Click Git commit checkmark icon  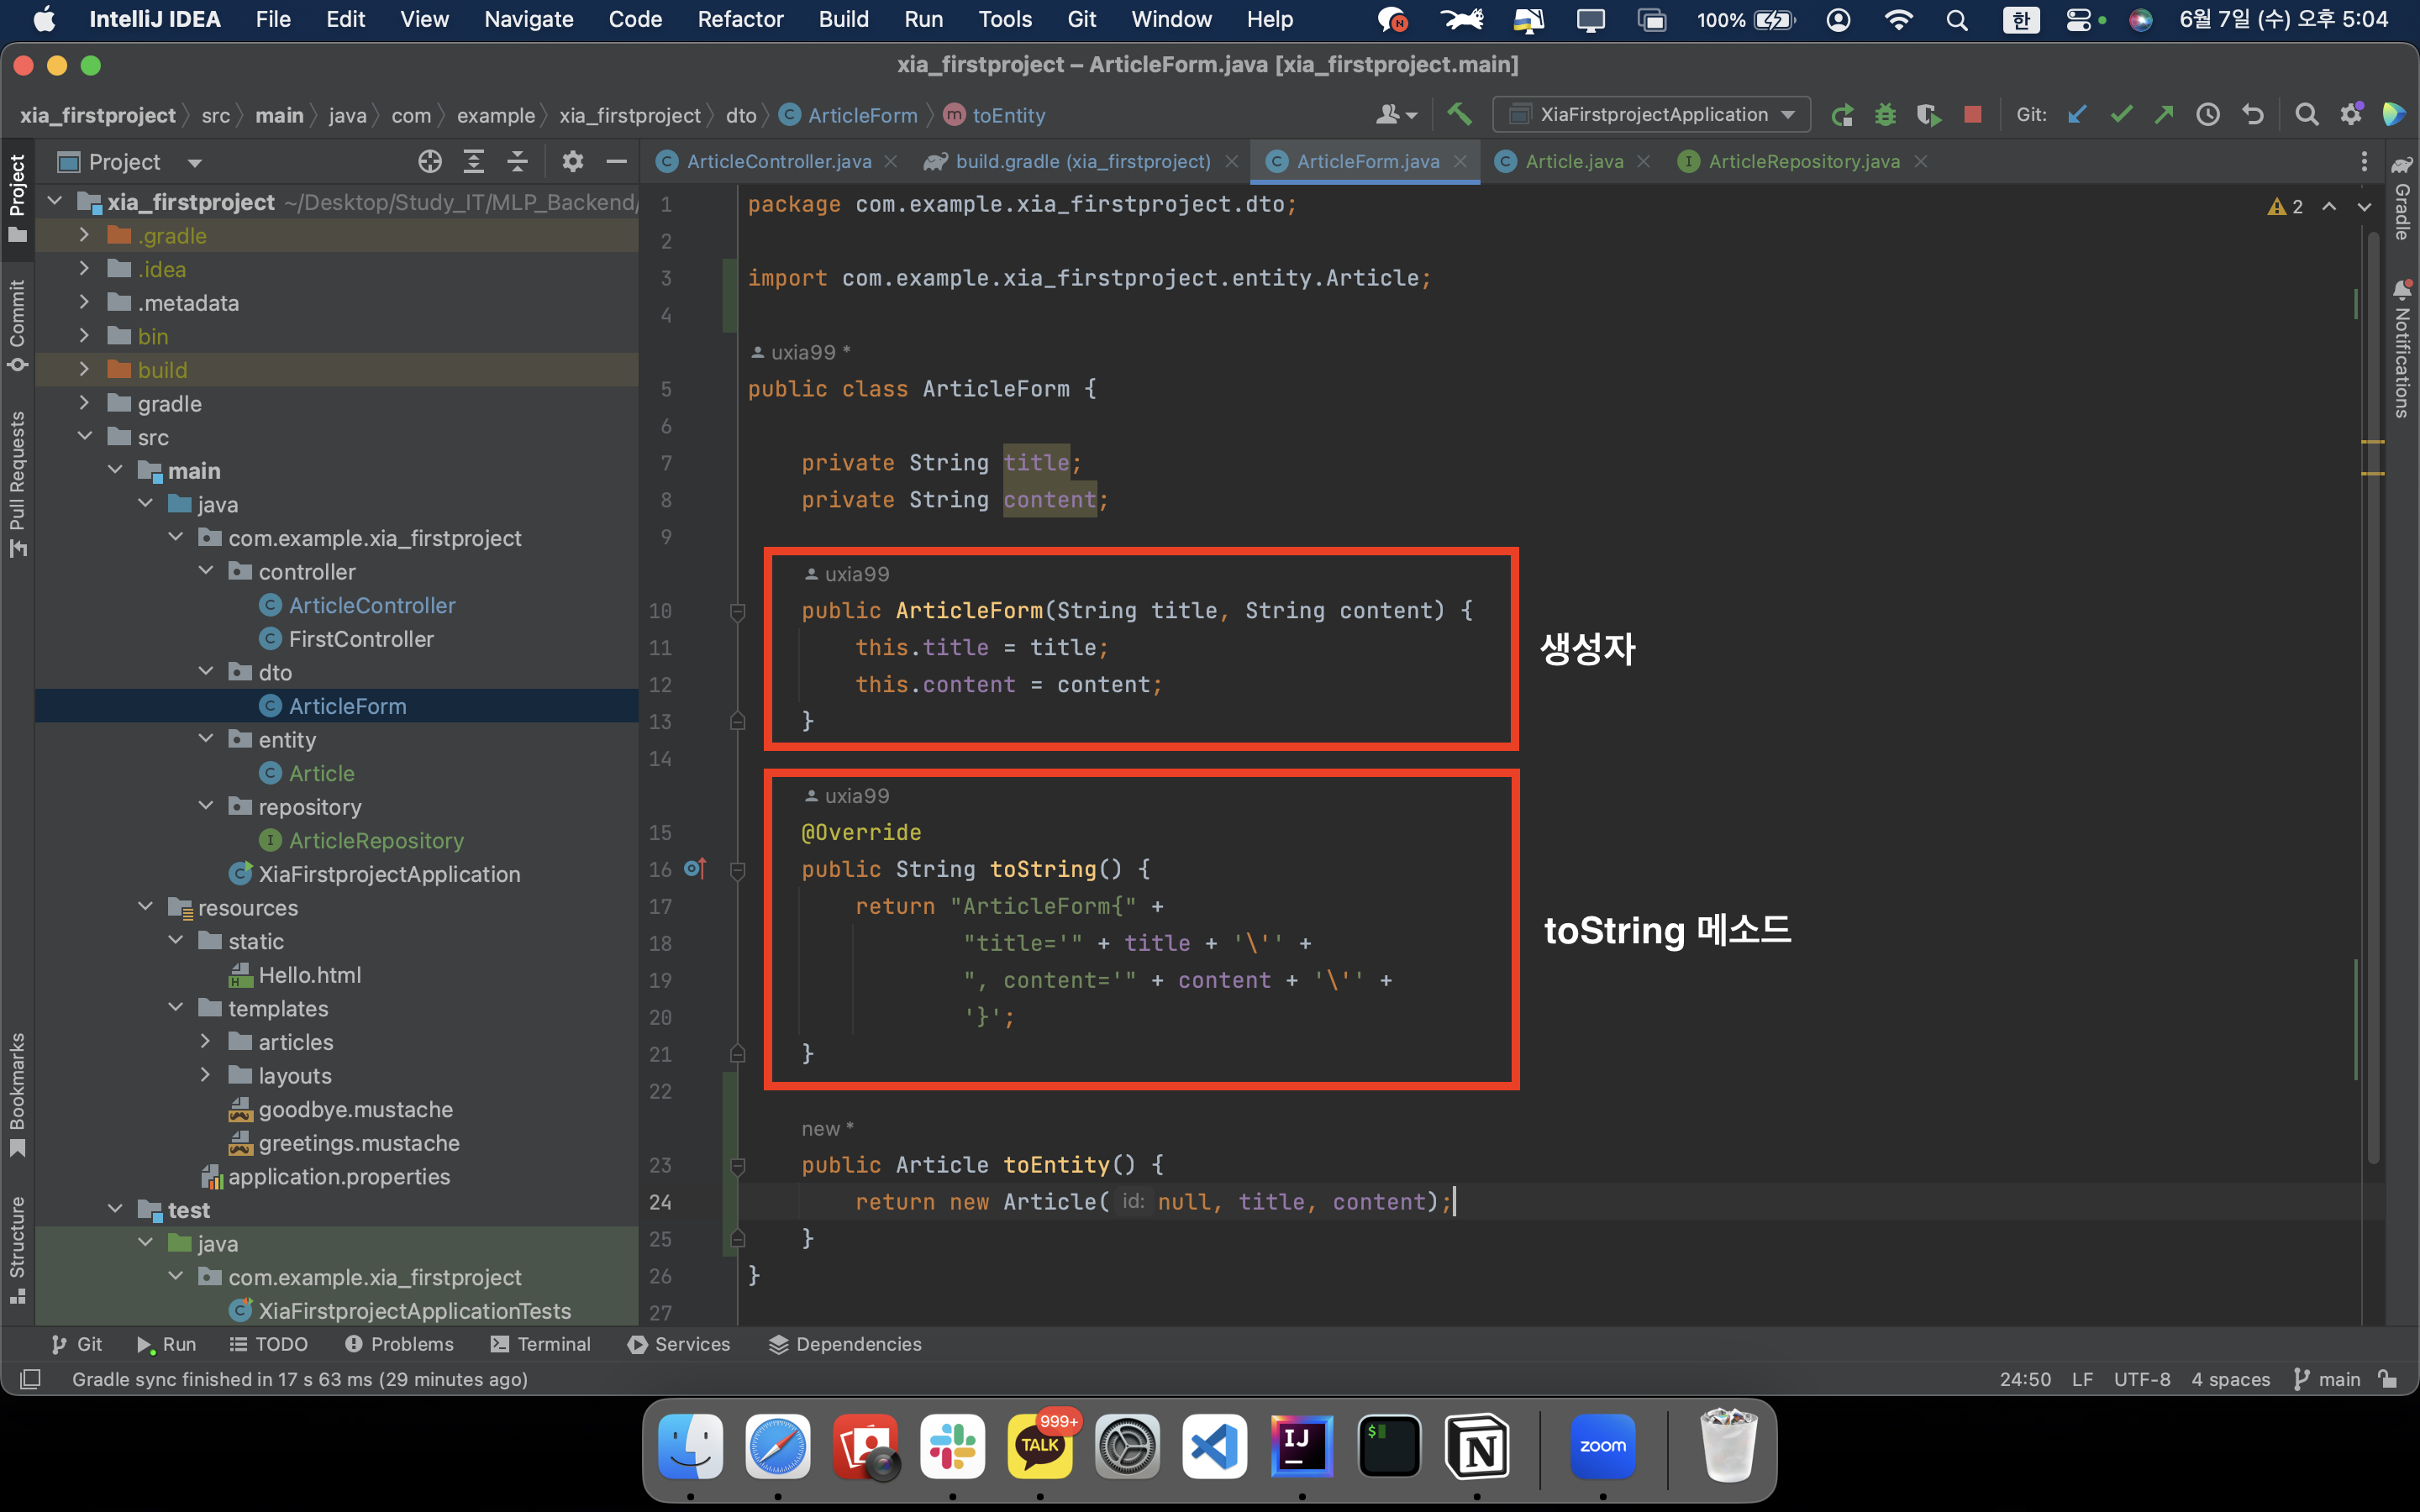click(x=2120, y=115)
